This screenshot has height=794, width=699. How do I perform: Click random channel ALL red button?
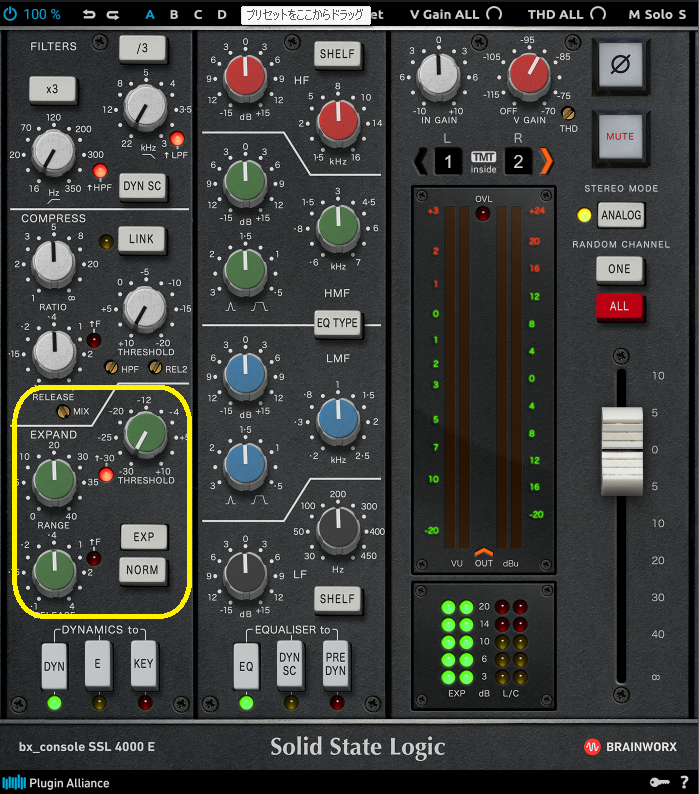(619, 307)
